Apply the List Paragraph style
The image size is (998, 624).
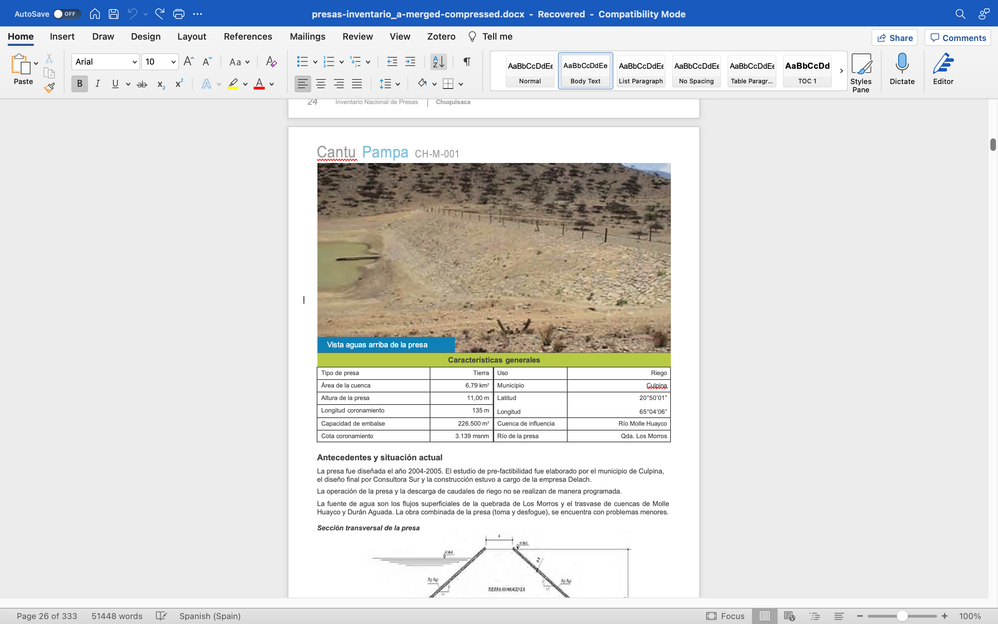(x=641, y=71)
